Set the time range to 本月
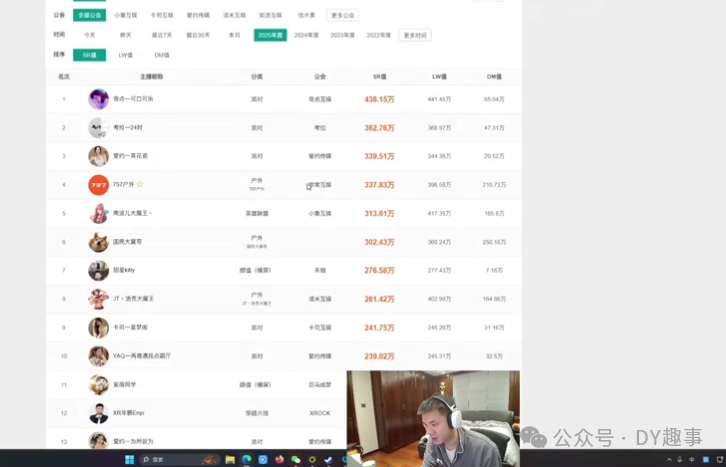Image resolution: width=726 pixels, height=467 pixels. pyautogui.click(x=234, y=35)
